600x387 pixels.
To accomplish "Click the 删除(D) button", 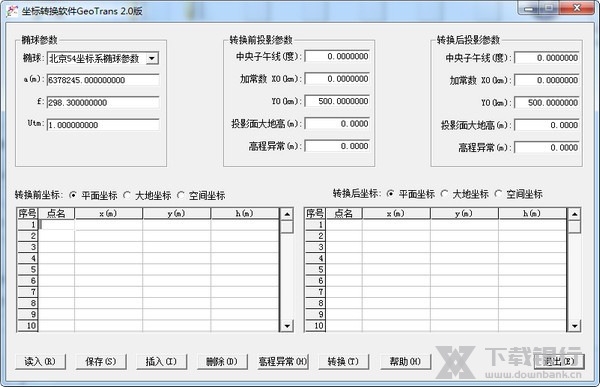I will coord(222,362).
